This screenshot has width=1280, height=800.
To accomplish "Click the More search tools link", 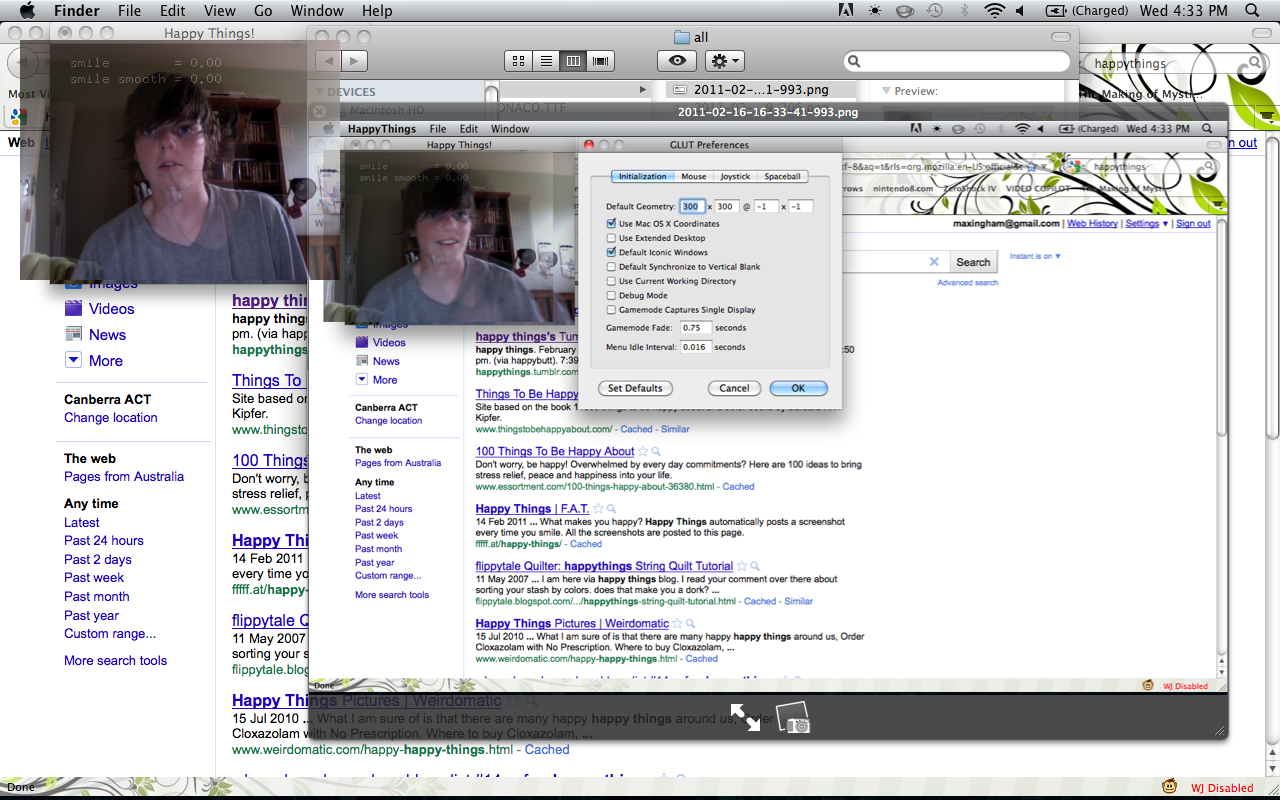I will pyautogui.click(x=115, y=660).
